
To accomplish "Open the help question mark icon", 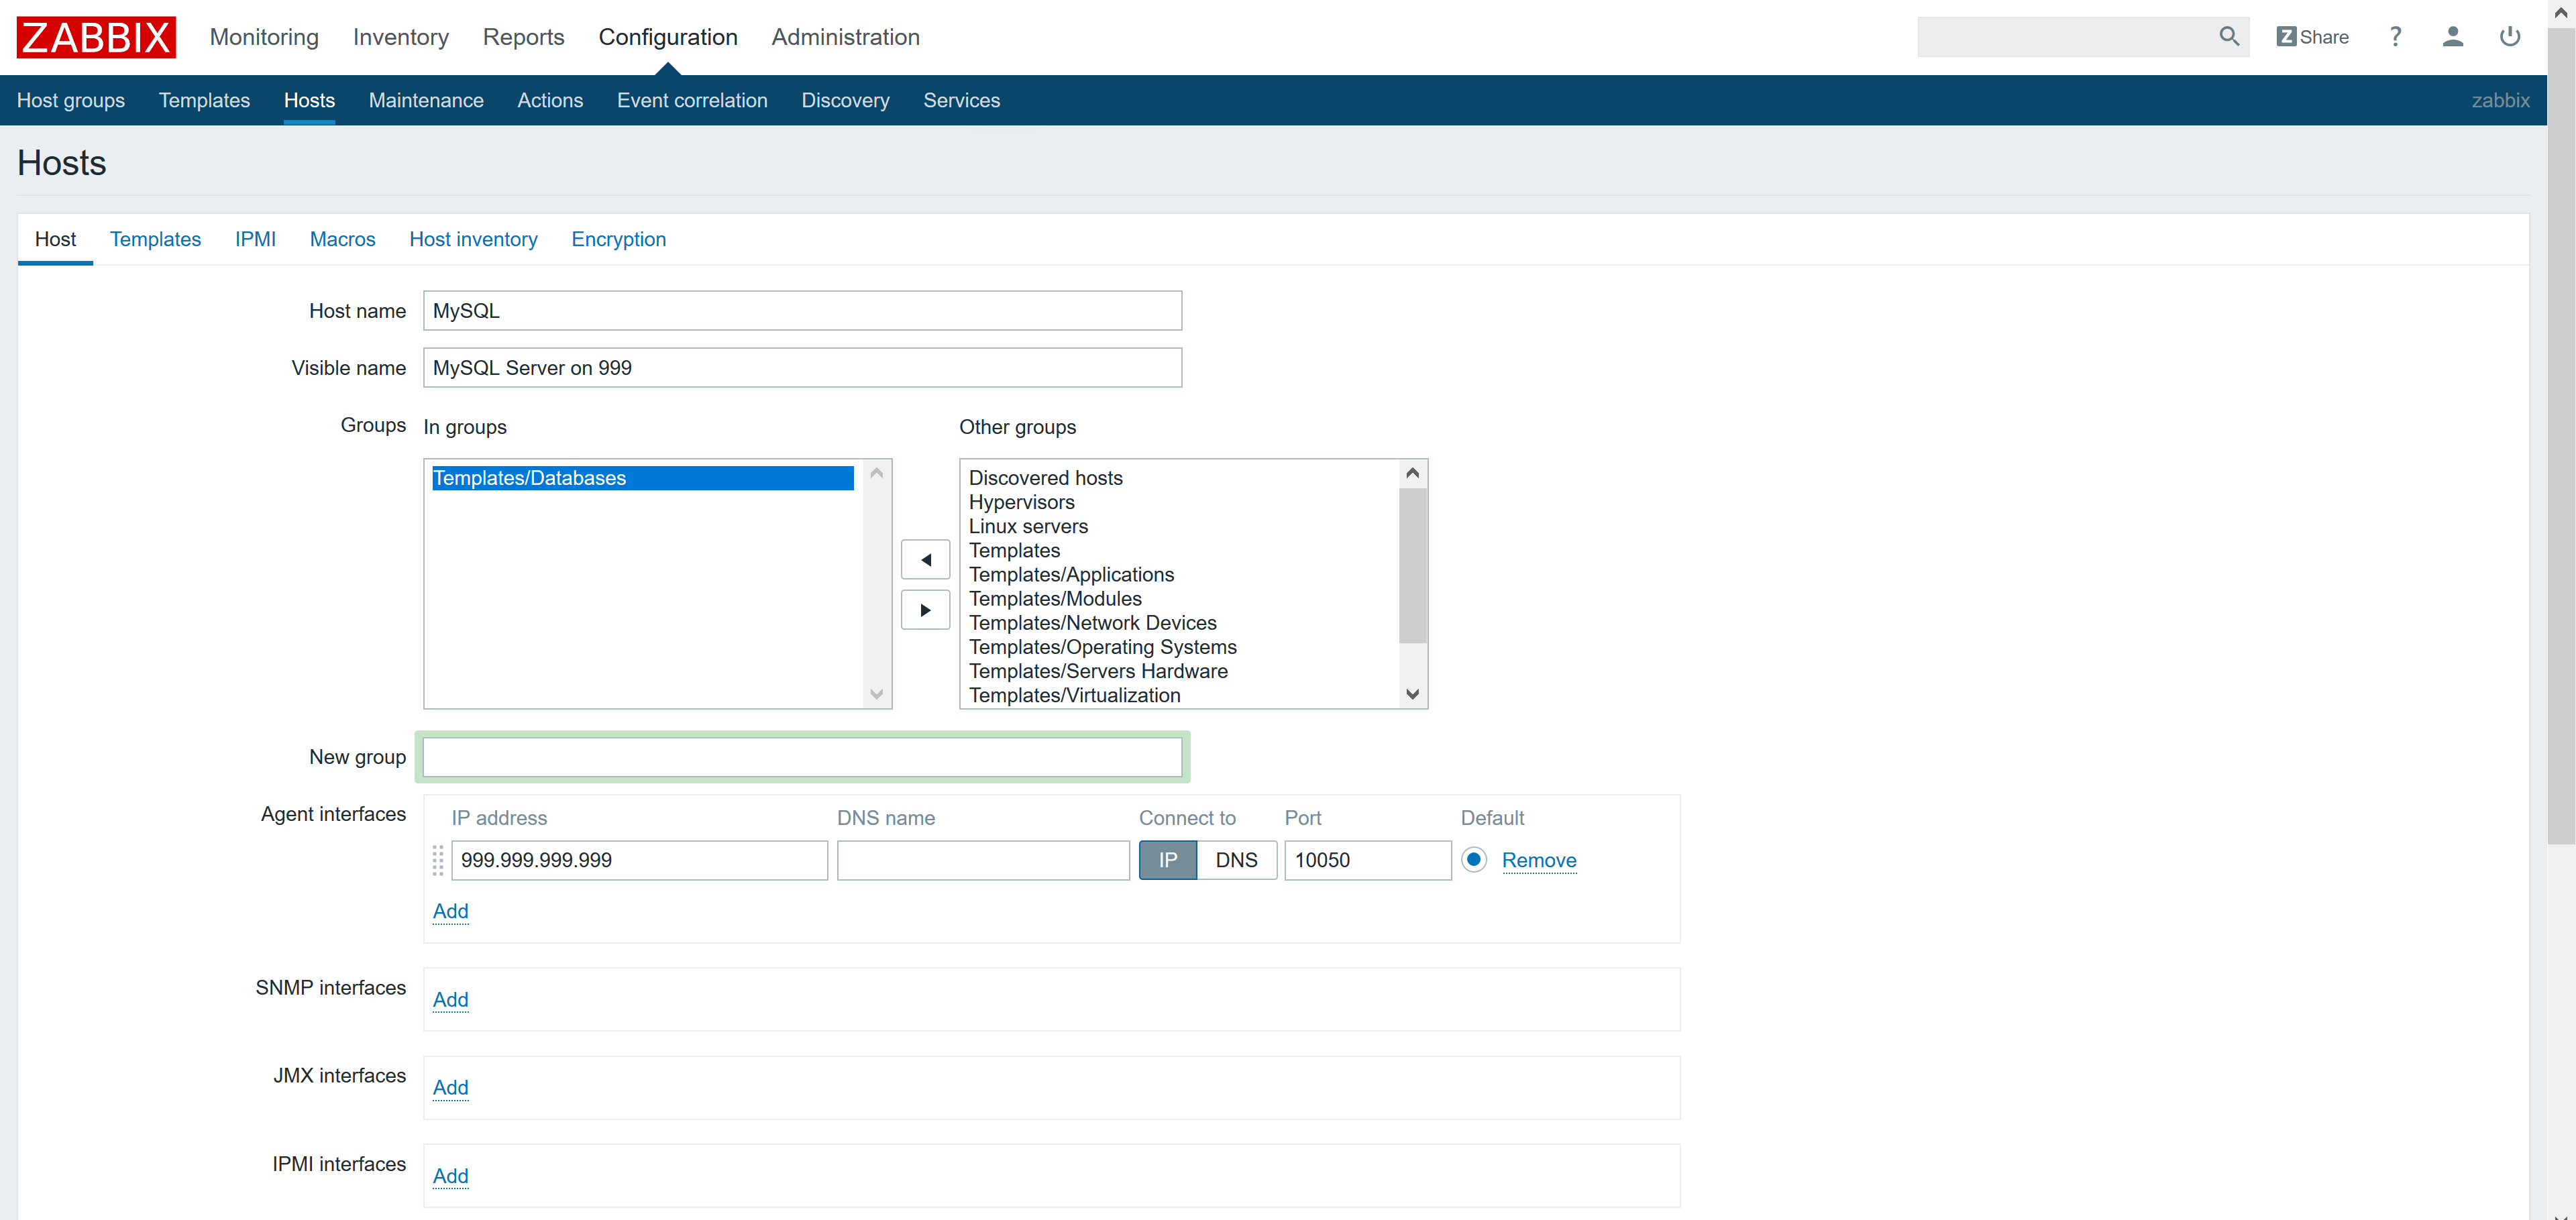I will coord(2395,37).
